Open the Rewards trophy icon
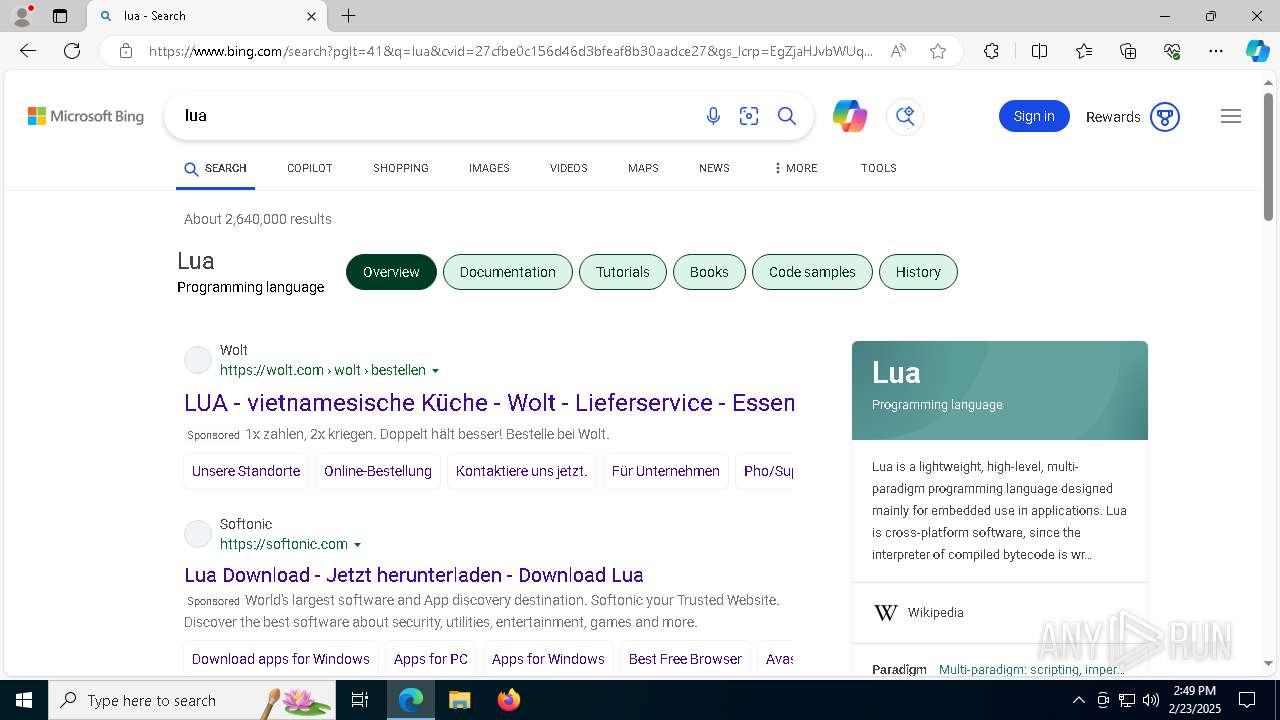The height and width of the screenshot is (720, 1280). pos(1164,117)
